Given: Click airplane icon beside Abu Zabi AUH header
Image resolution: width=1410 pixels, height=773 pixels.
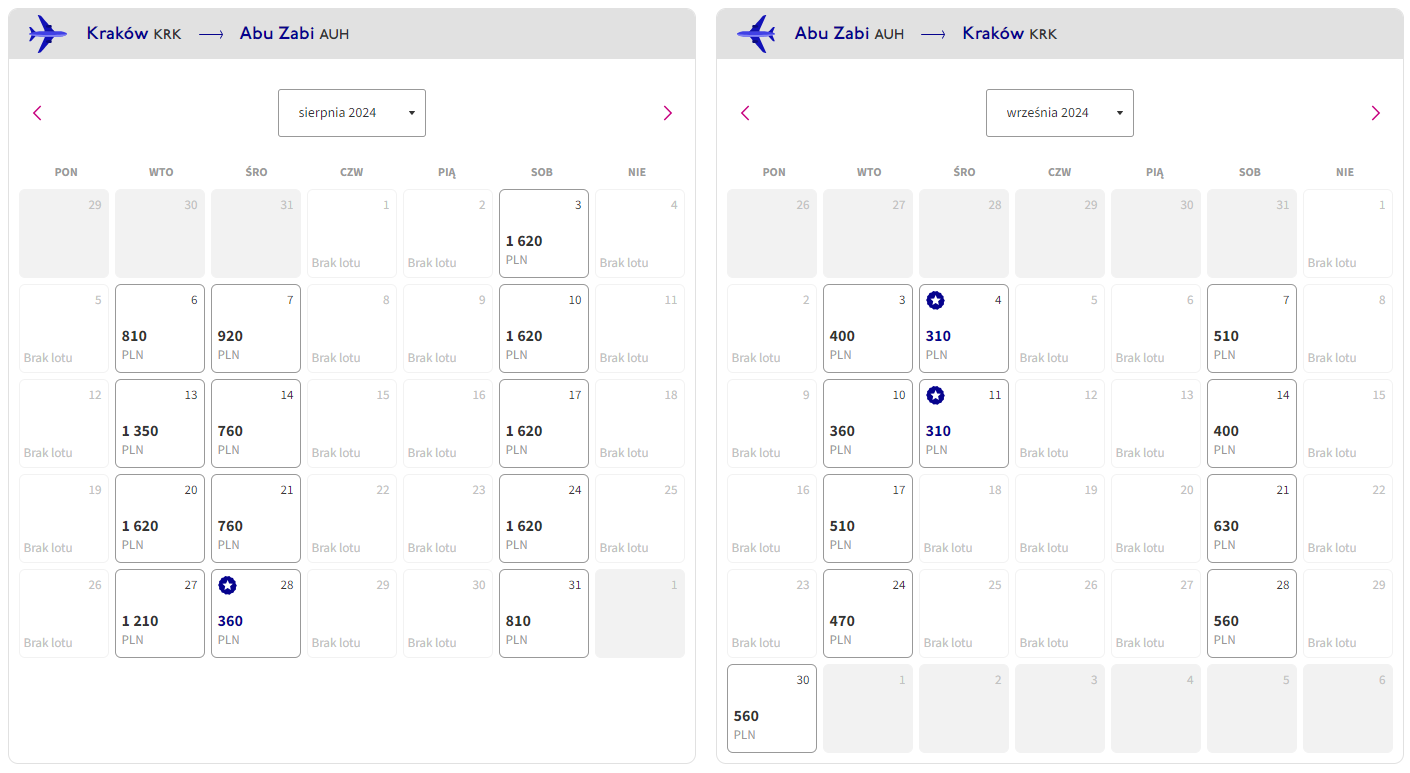Looking at the screenshot, I should pos(756,34).
